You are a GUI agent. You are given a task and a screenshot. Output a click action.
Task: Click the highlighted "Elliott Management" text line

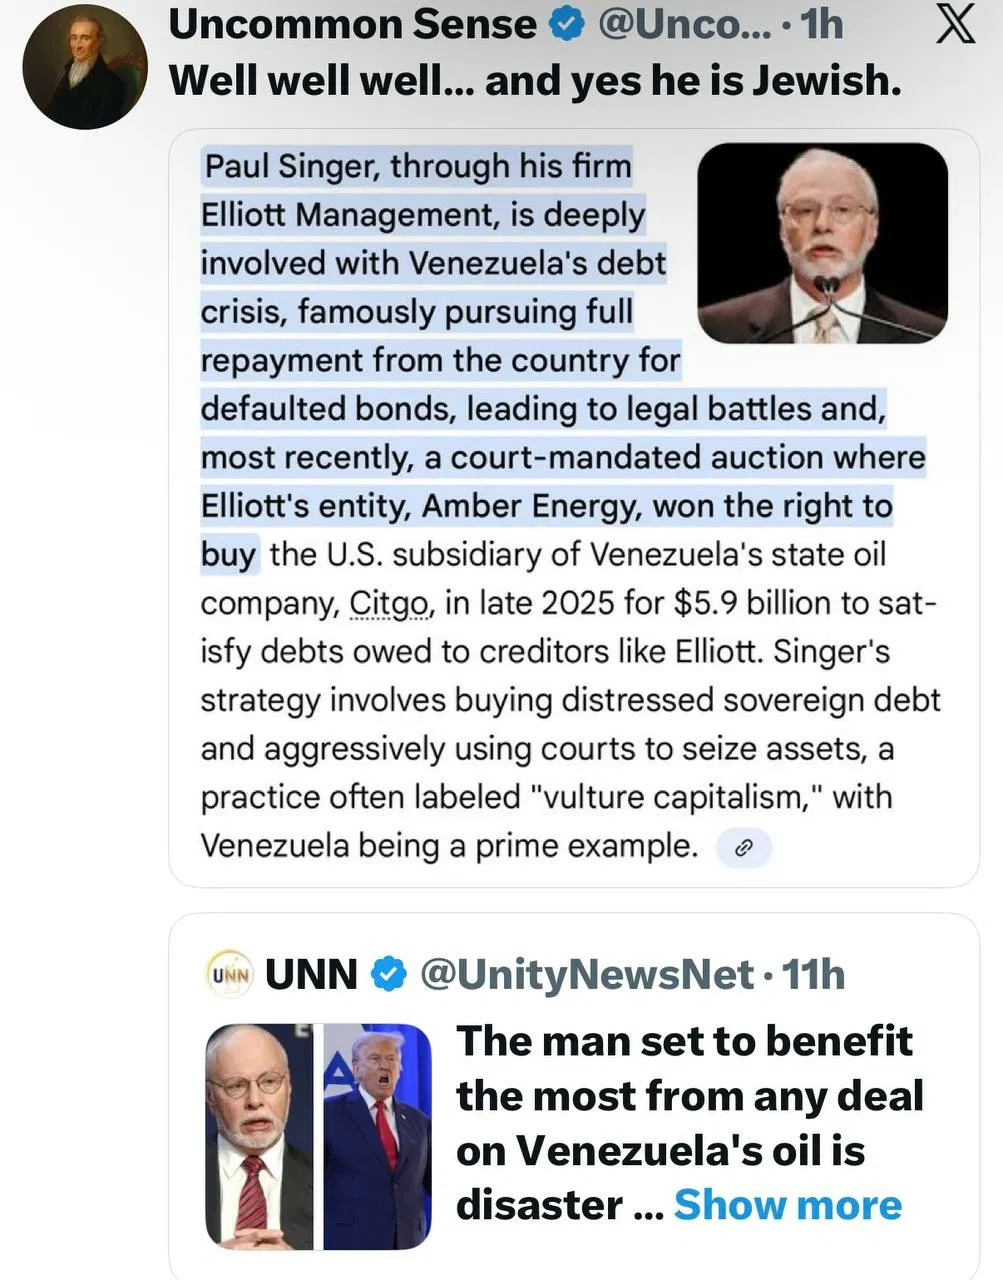coord(422,215)
